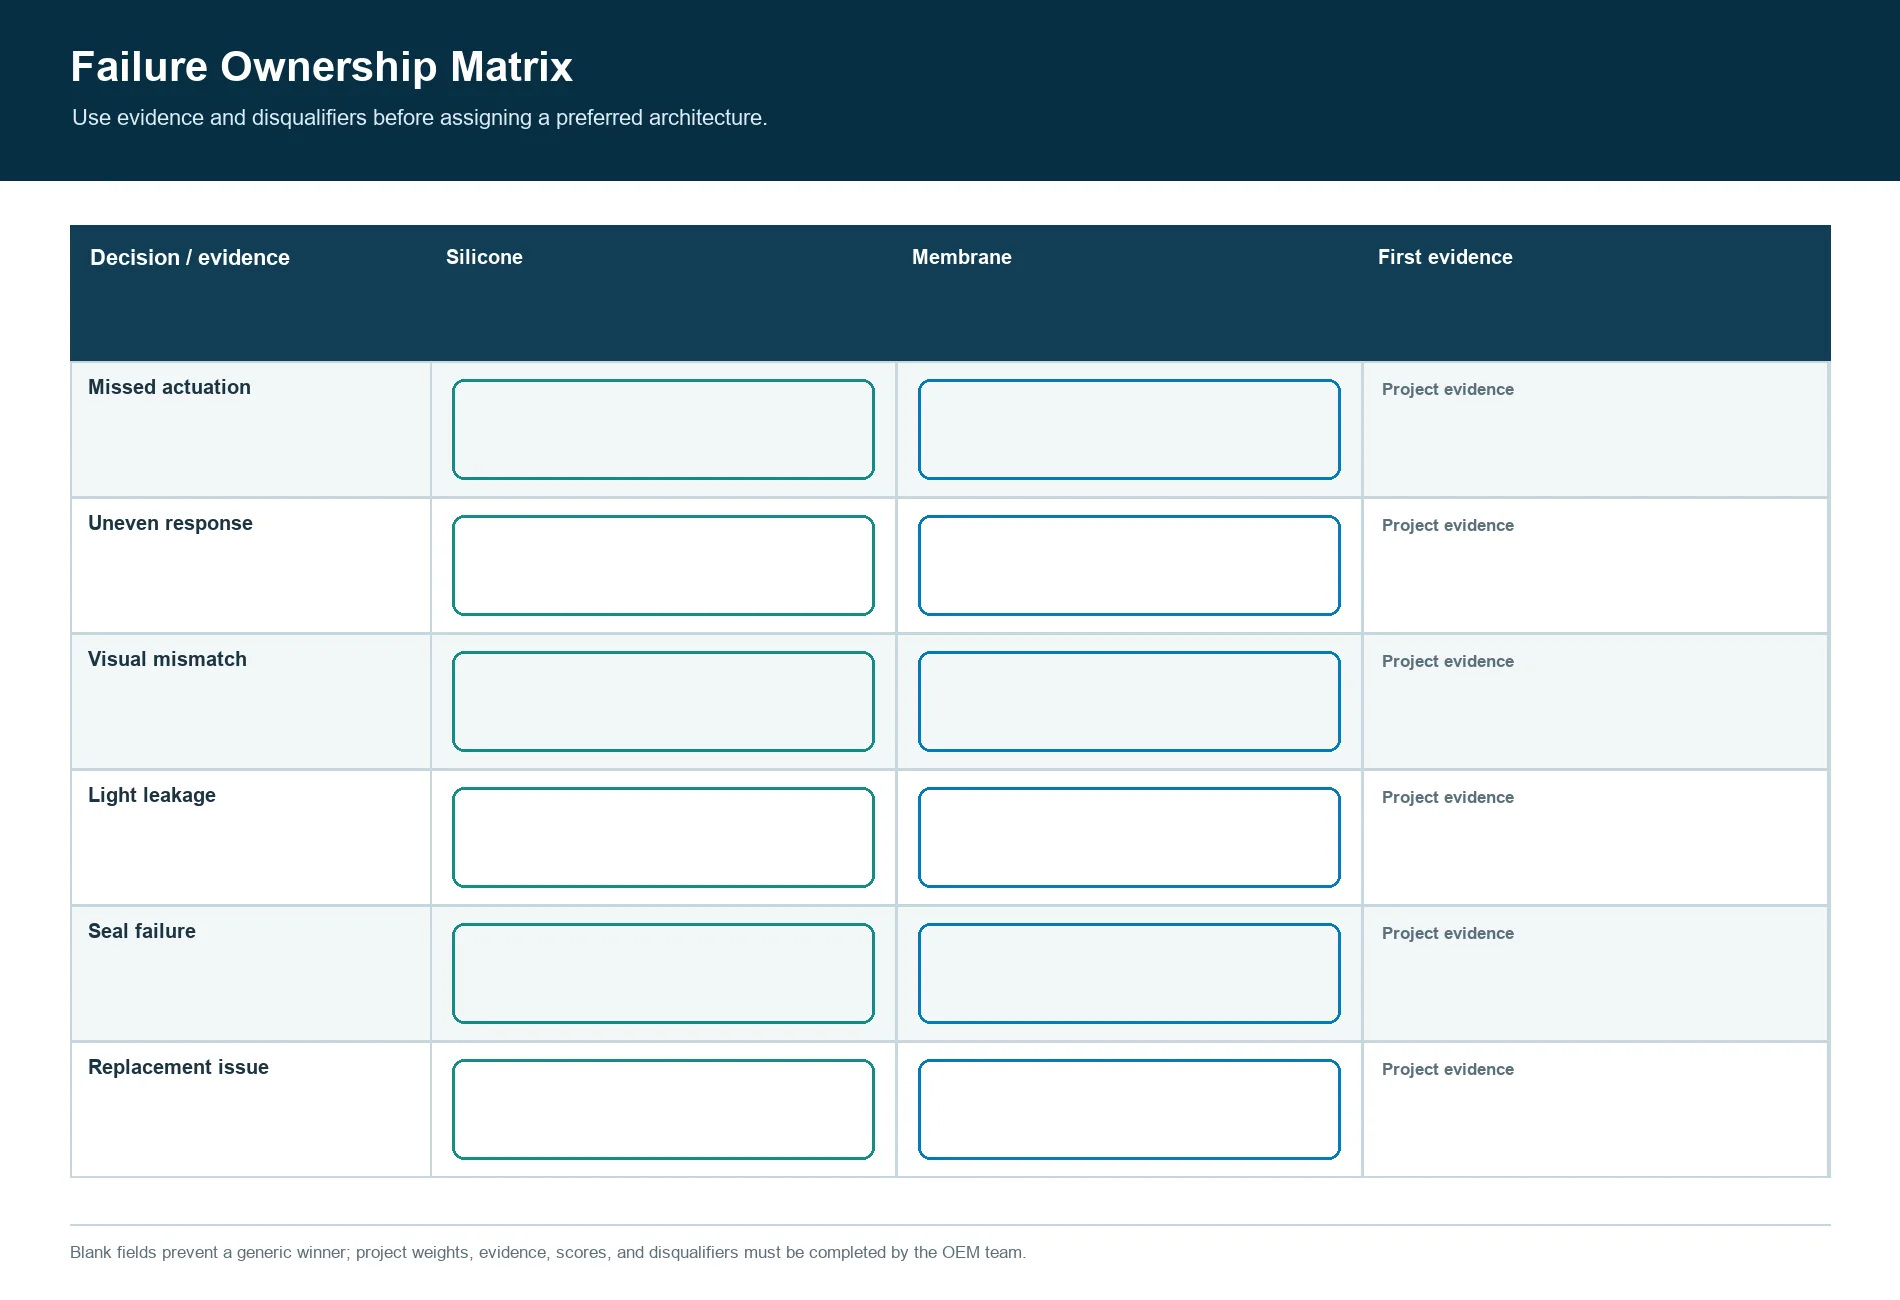Click the 'Replacement issue' row label
The height and width of the screenshot is (1300, 1900).
tap(178, 1067)
